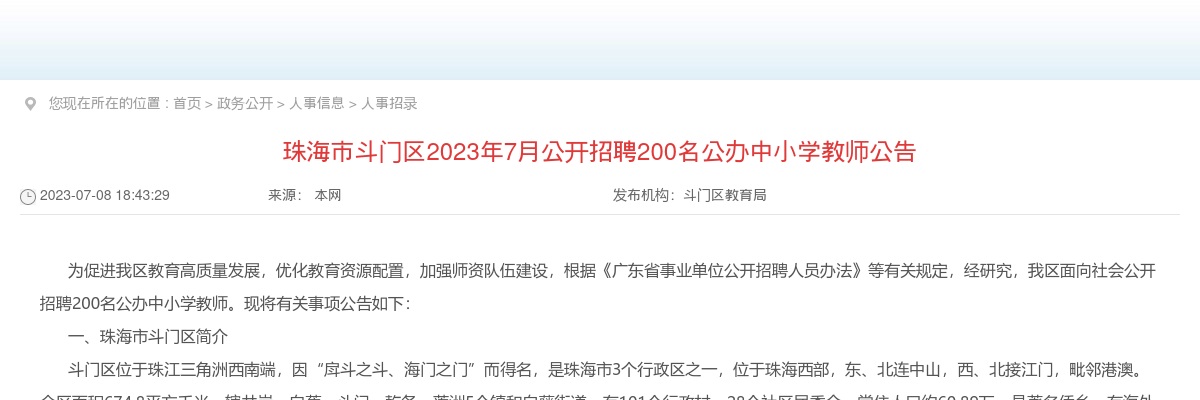Click the section heading 一、珠海市斗门区简介
This screenshot has height=400, width=1200.
[x=148, y=337]
